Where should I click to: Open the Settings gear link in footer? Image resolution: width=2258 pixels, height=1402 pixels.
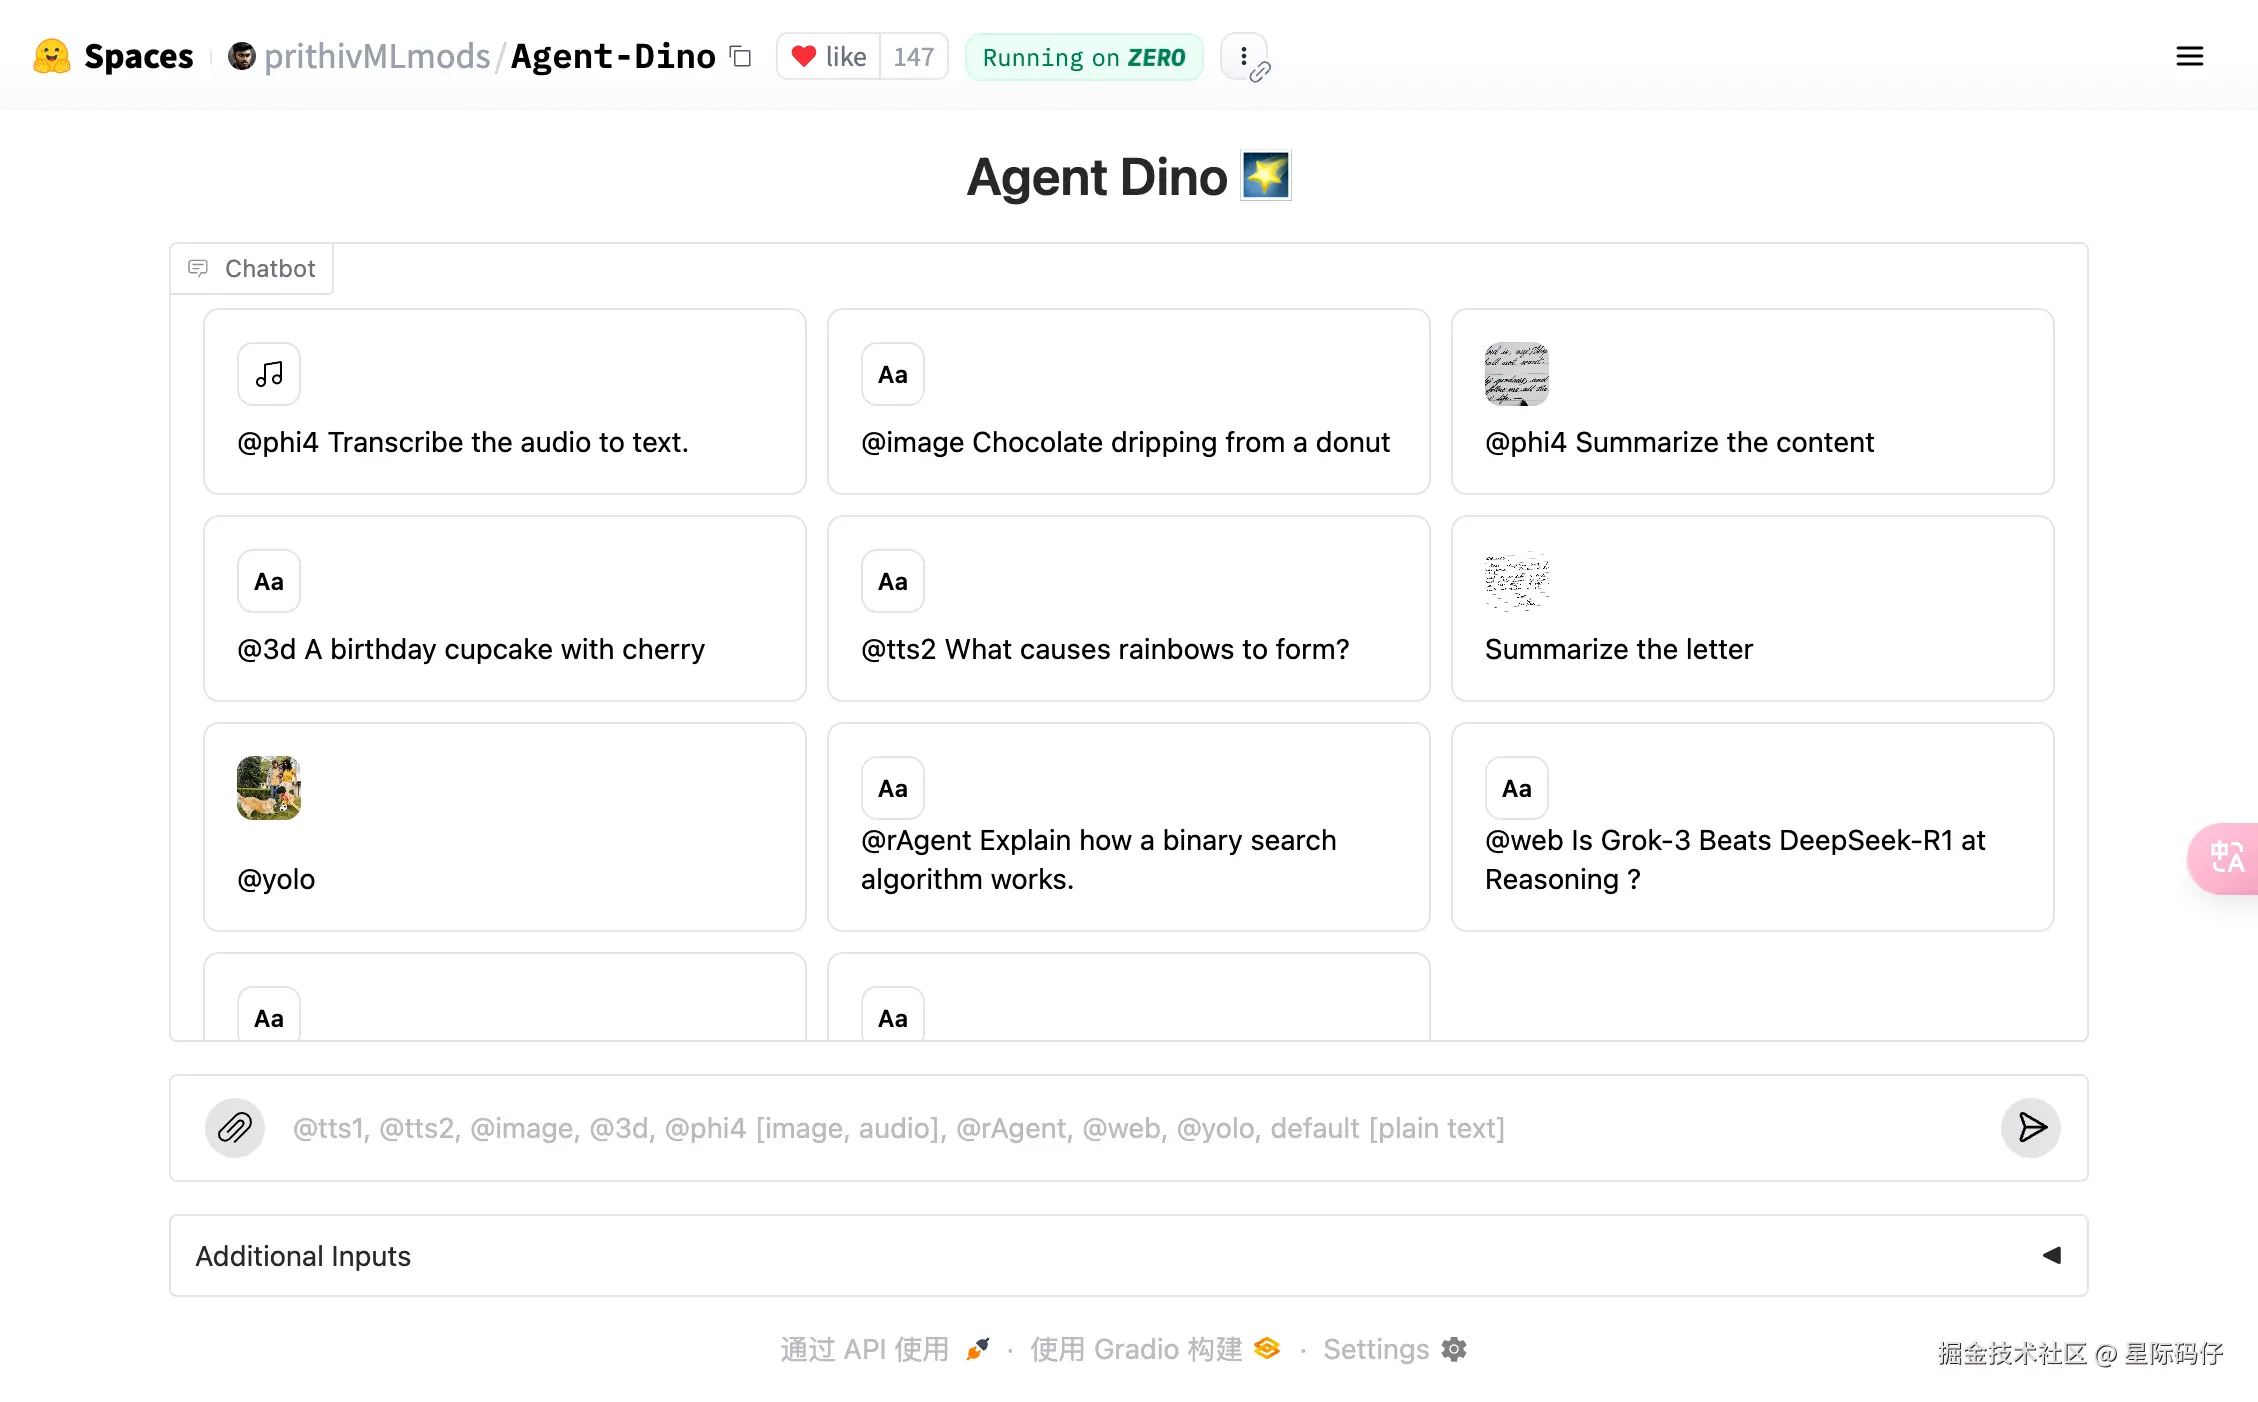[x=1394, y=1350]
